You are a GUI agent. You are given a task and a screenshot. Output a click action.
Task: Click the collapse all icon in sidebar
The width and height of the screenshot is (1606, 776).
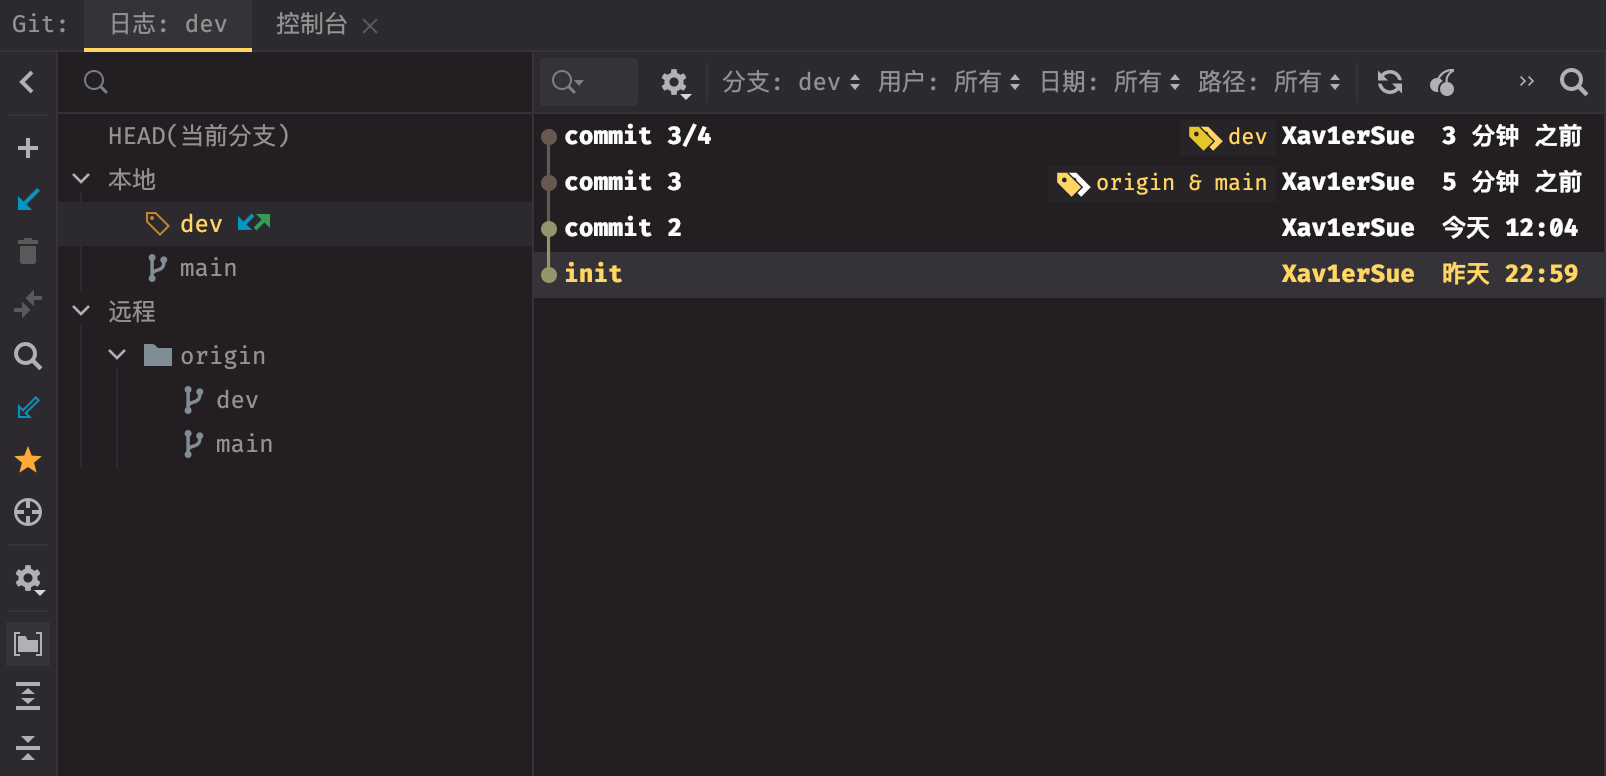[x=28, y=747]
